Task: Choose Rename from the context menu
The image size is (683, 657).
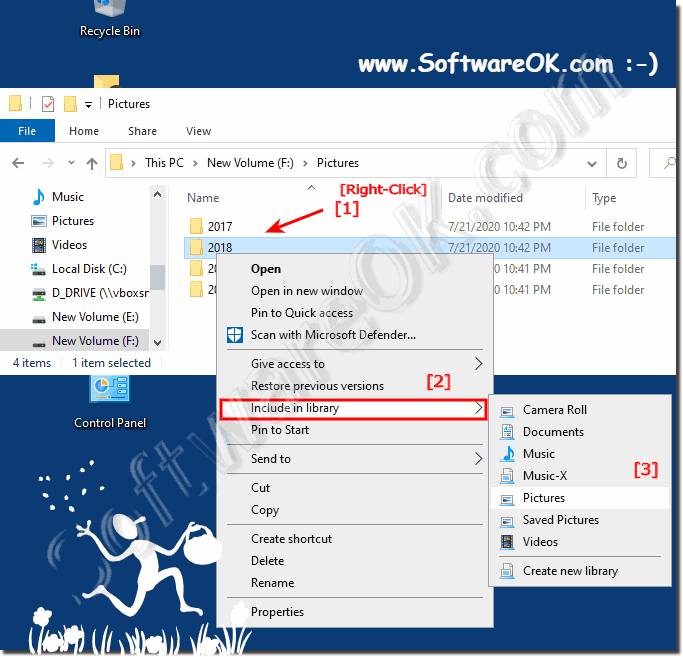Action: (x=355, y=583)
